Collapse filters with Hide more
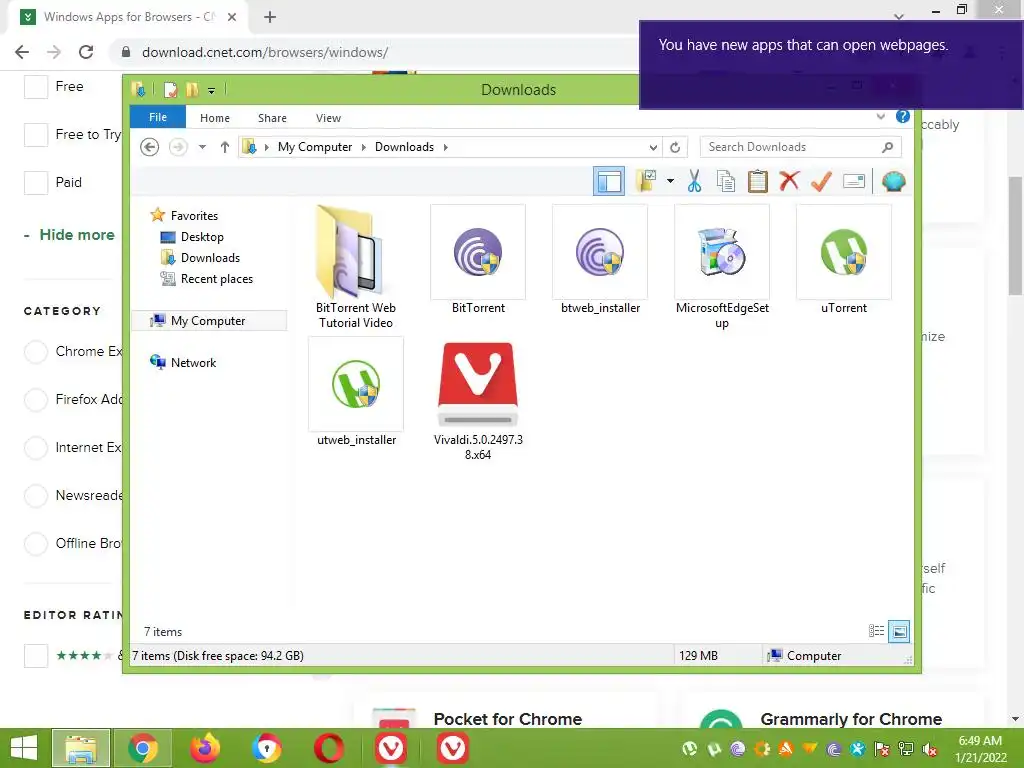Viewport: 1024px width, 768px height. pyautogui.click(x=69, y=235)
